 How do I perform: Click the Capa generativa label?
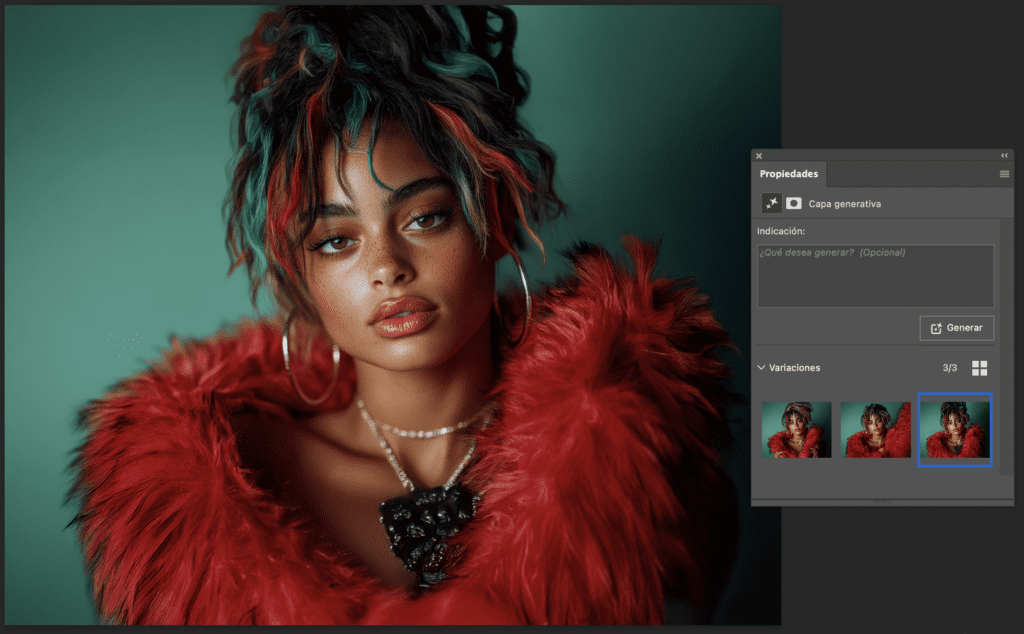pos(845,204)
